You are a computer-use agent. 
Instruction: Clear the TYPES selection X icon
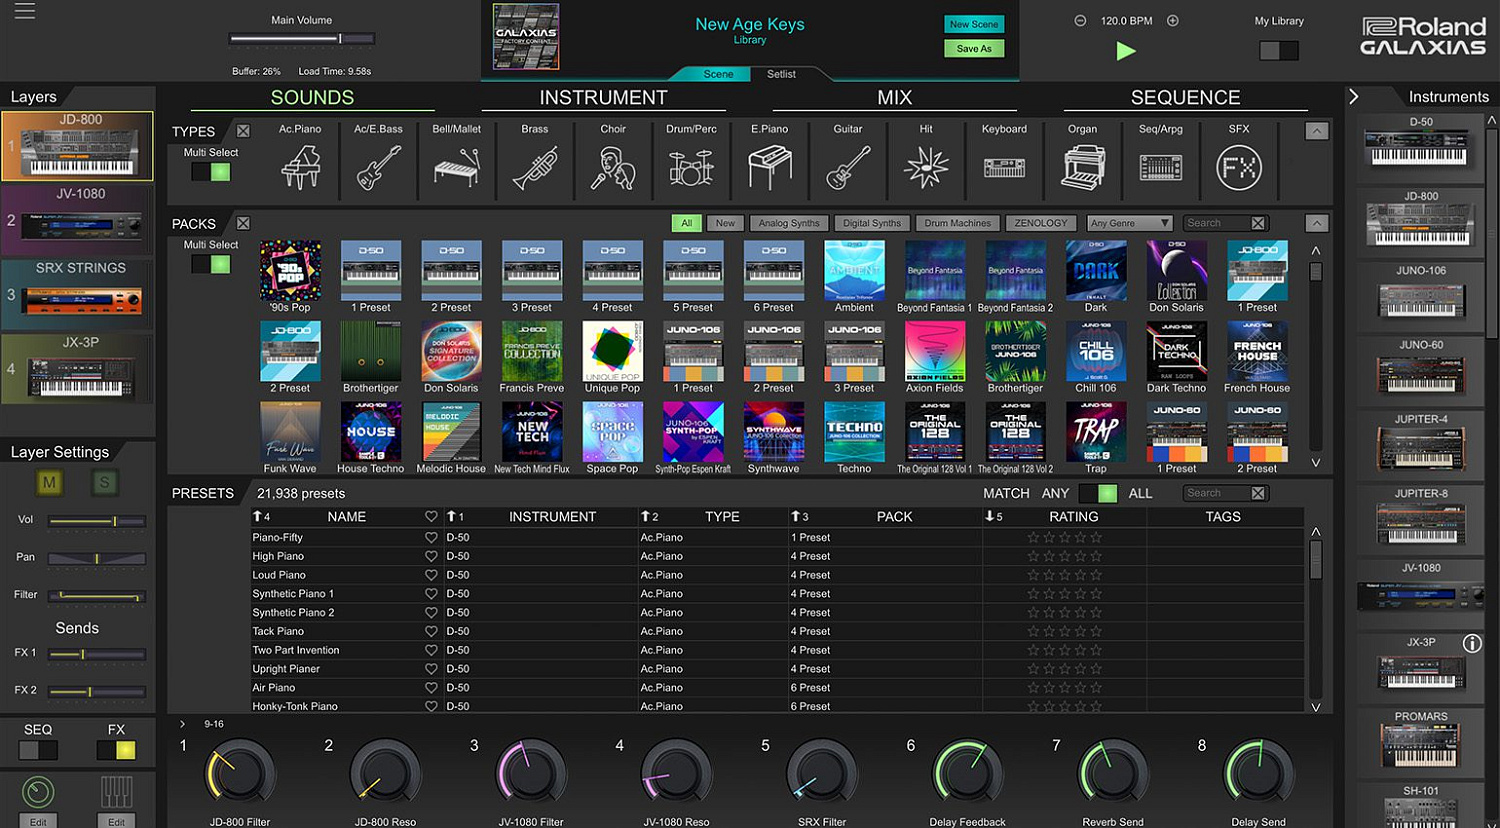point(243,131)
